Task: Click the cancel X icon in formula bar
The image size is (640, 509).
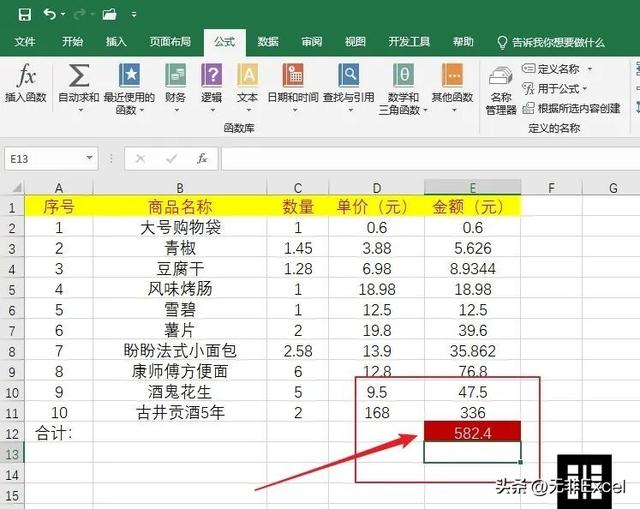Action: tap(140, 158)
